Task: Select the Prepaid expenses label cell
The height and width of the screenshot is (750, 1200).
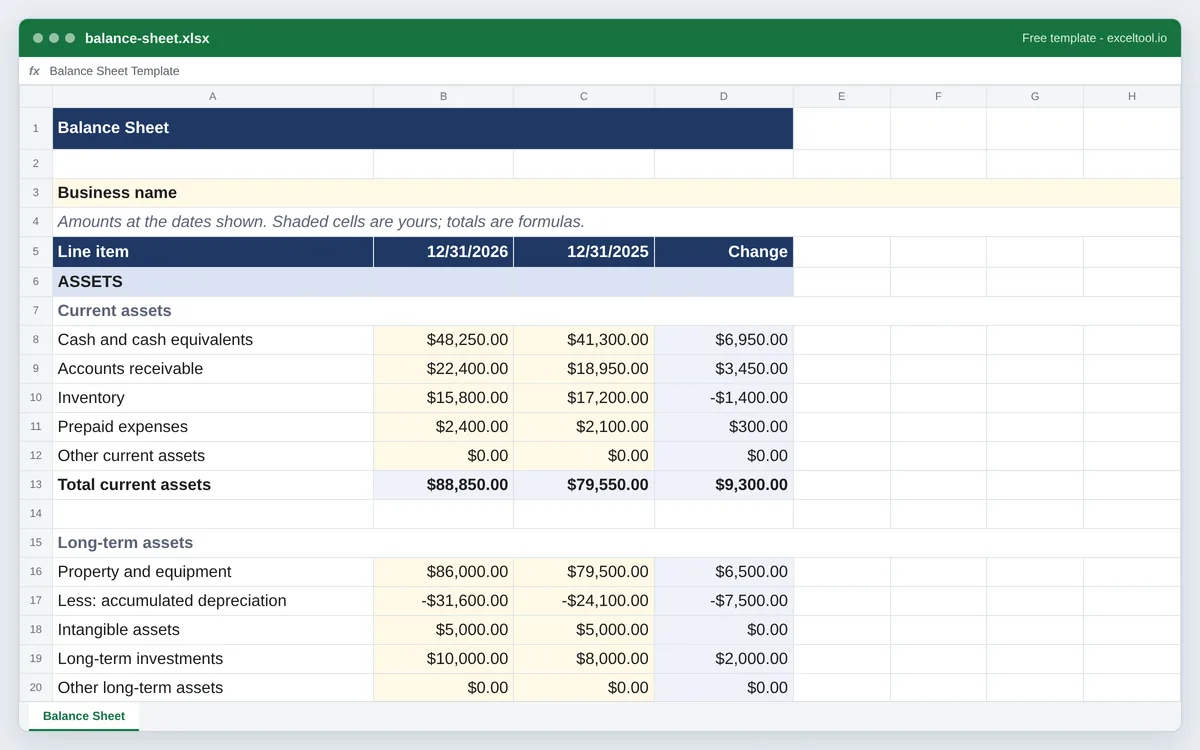Action: click(x=213, y=427)
